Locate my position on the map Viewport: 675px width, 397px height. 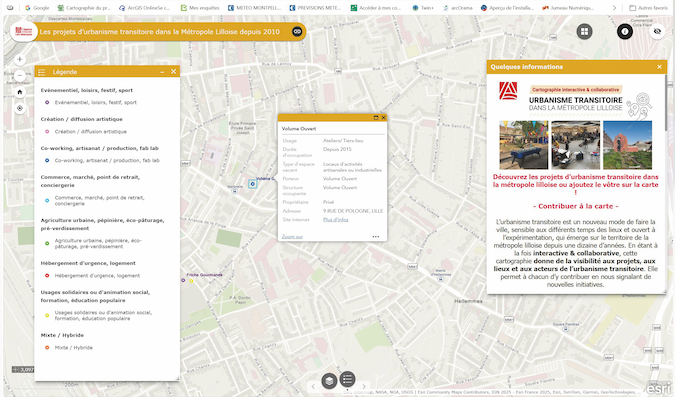click(x=19, y=108)
